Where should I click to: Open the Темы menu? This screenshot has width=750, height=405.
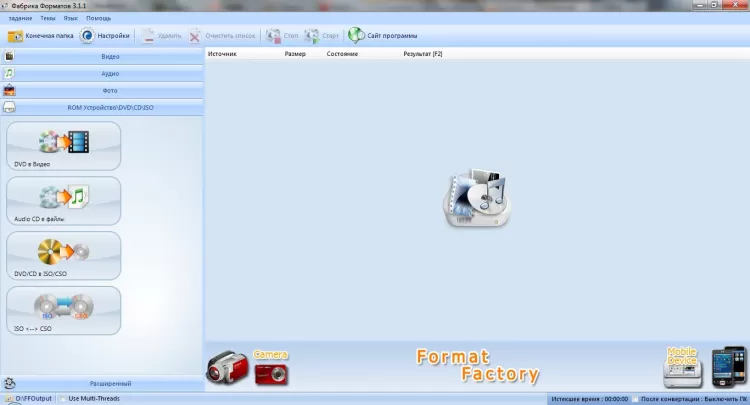(47, 18)
